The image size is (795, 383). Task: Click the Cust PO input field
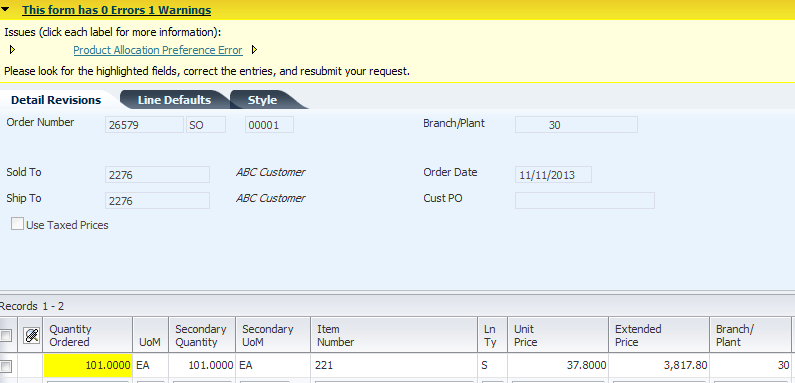(585, 200)
